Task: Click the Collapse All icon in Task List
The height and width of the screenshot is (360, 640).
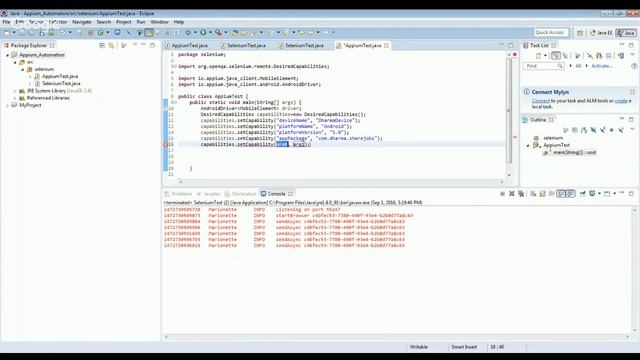Action: point(609,56)
